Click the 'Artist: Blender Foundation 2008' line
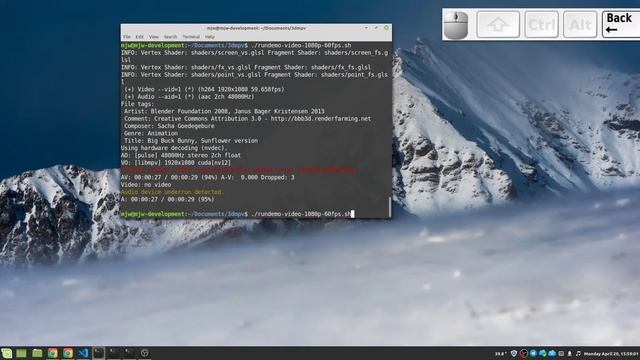 click(x=224, y=111)
